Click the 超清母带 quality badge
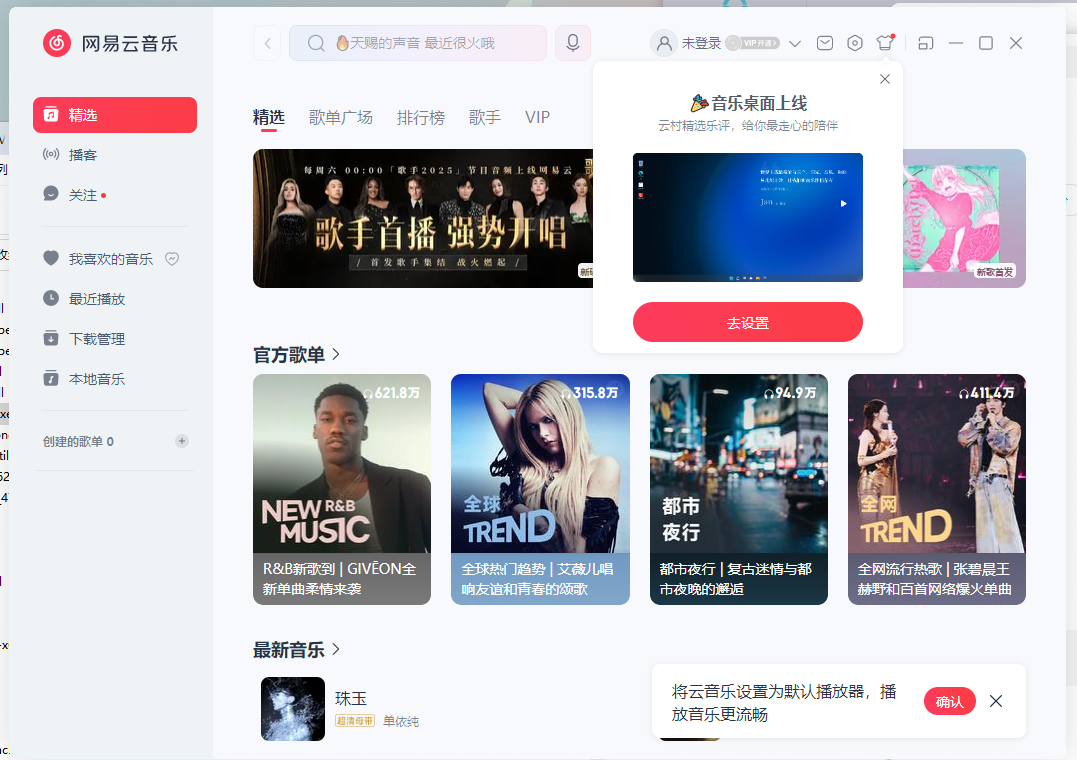1077x760 pixels. 355,721
